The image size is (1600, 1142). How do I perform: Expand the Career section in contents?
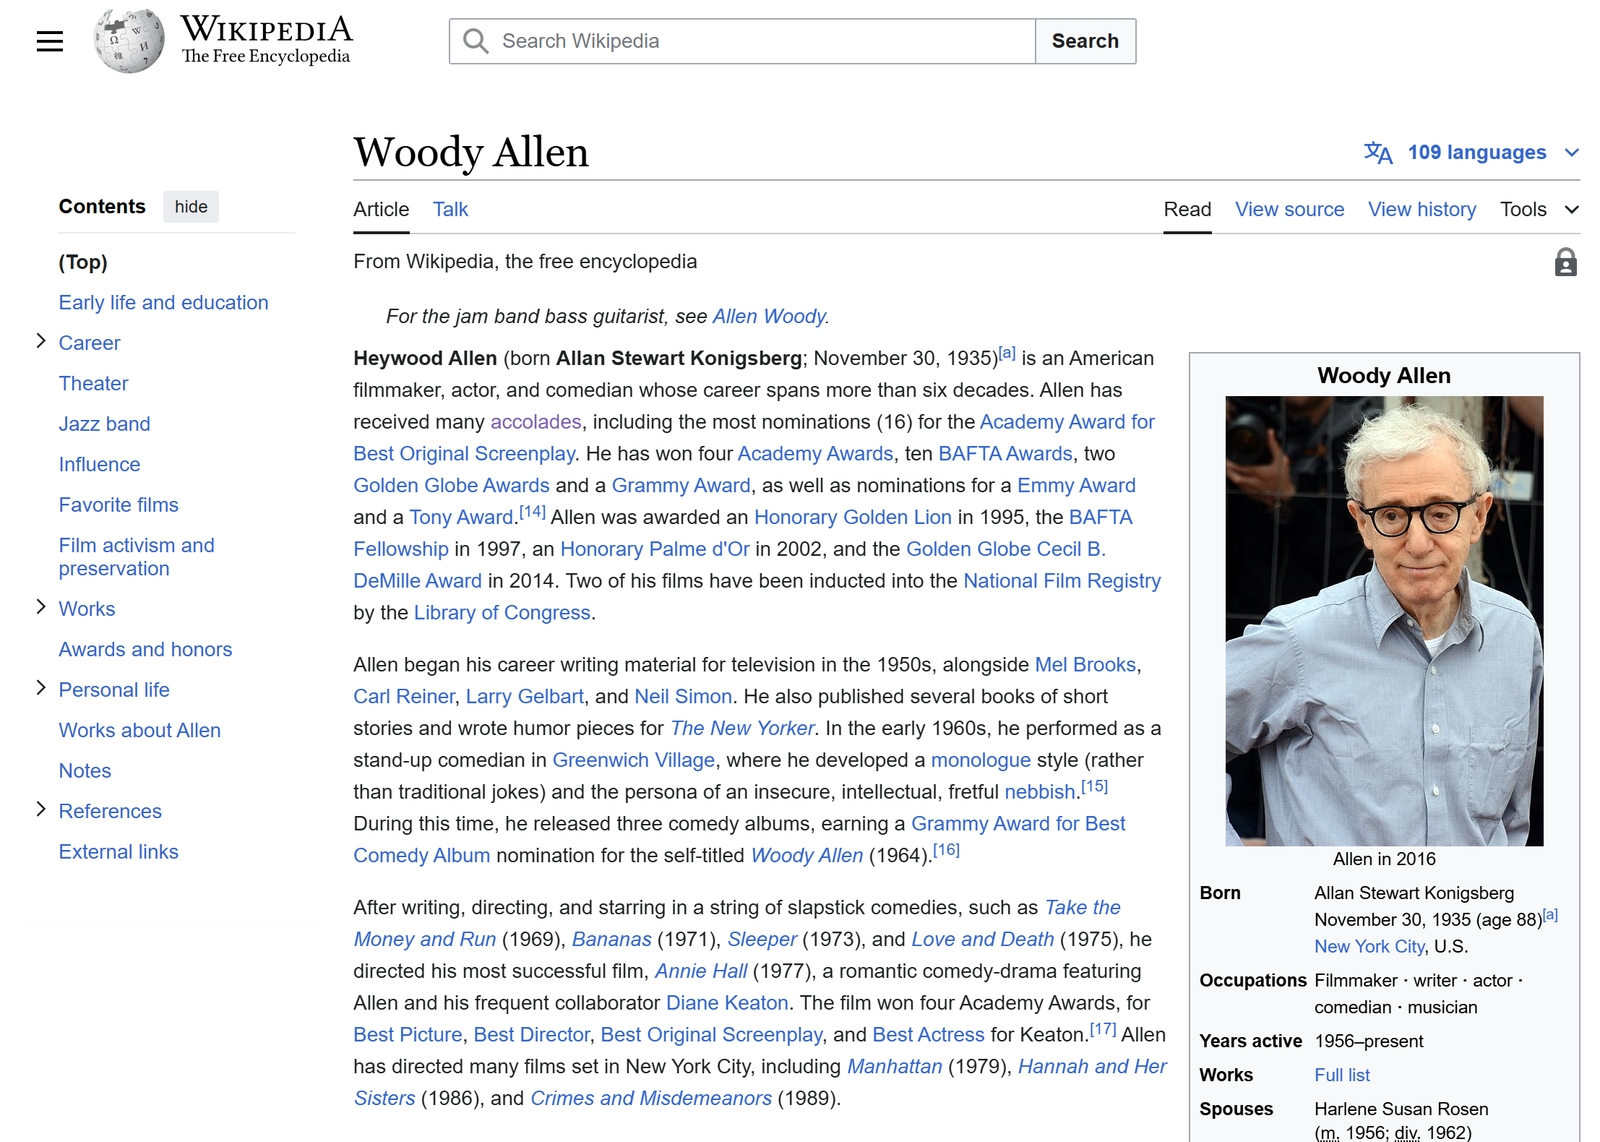coord(41,342)
